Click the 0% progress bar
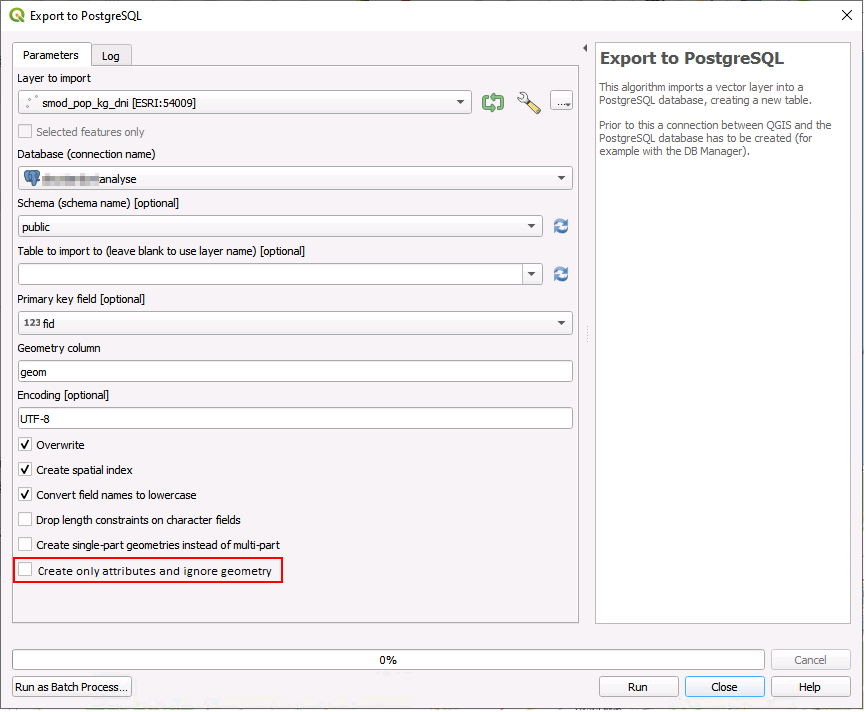Viewport: 866px width, 712px height. click(x=388, y=659)
